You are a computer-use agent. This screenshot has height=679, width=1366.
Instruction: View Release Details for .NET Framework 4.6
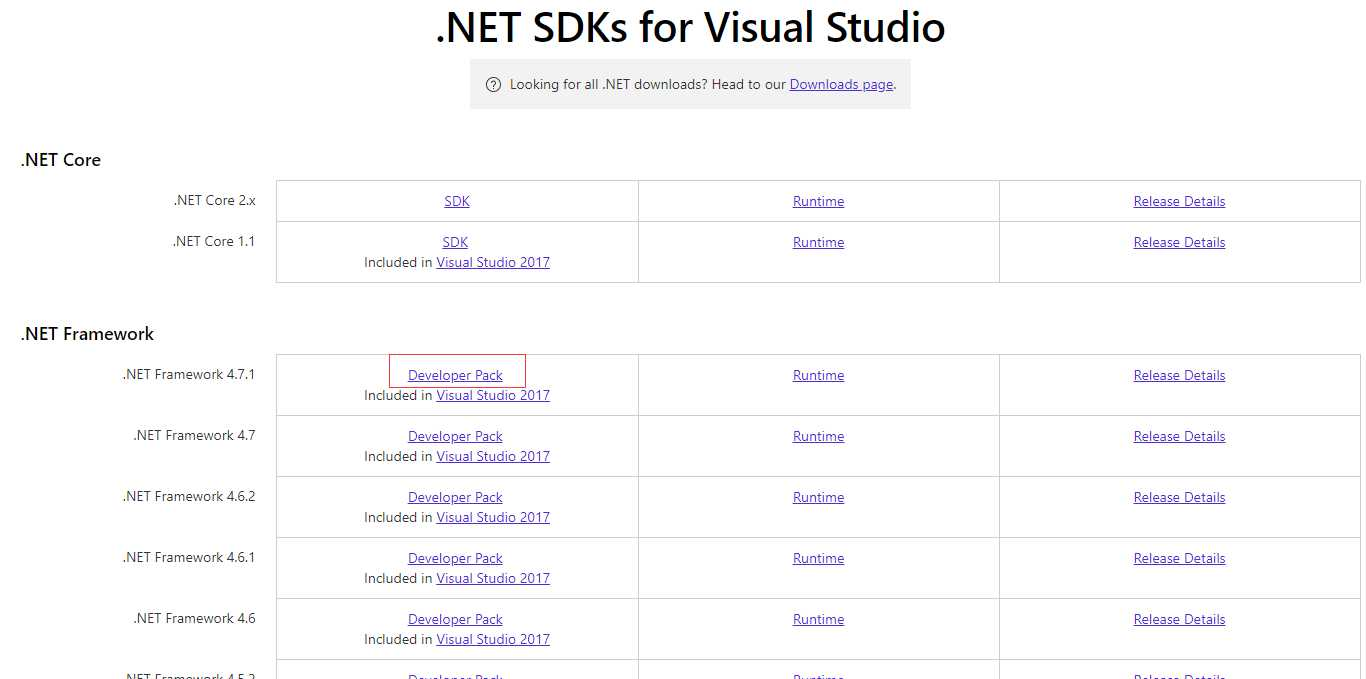point(1179,618)
